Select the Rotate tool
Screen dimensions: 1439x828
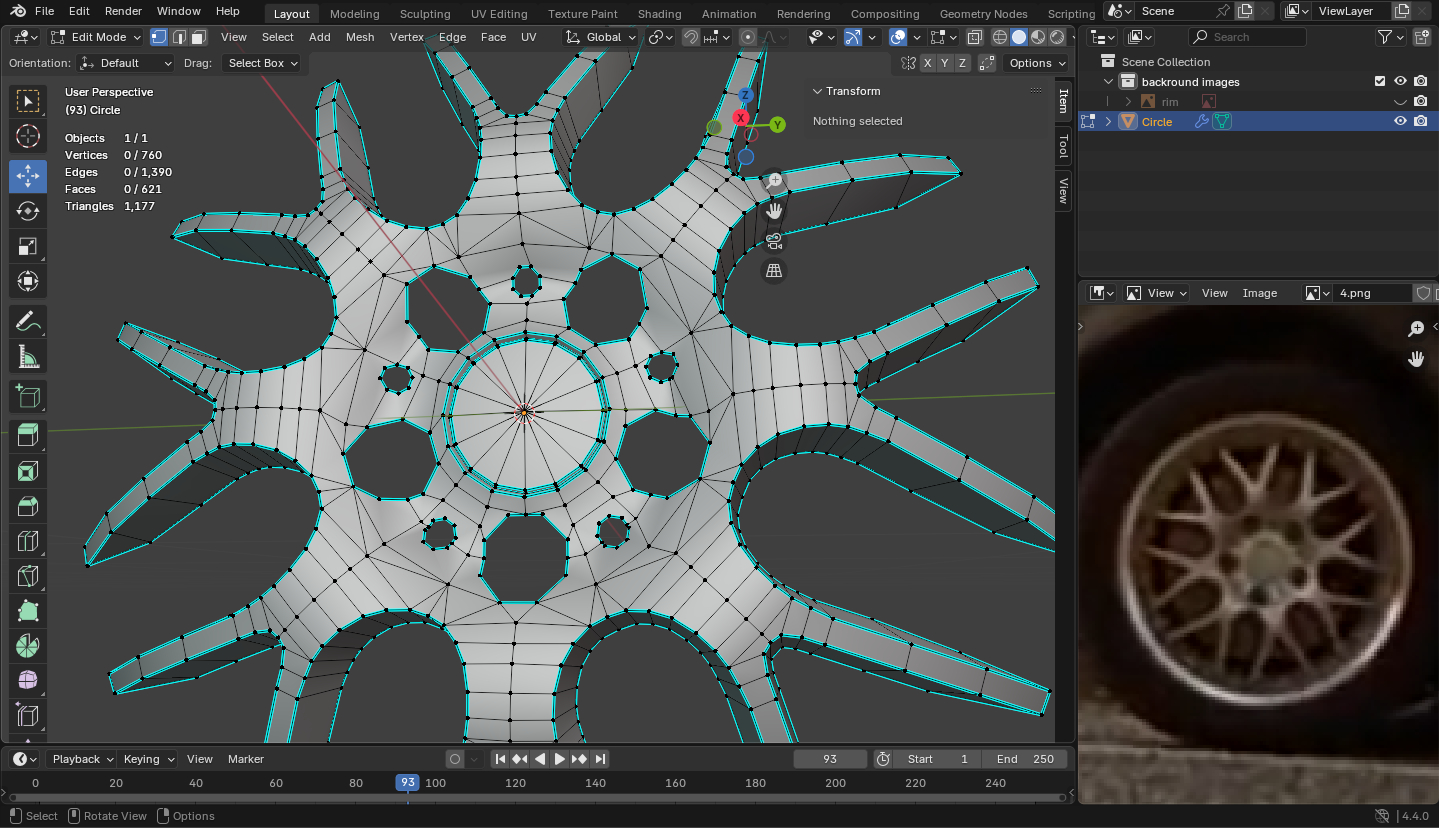pyautogui.click(x=28, y=211)
